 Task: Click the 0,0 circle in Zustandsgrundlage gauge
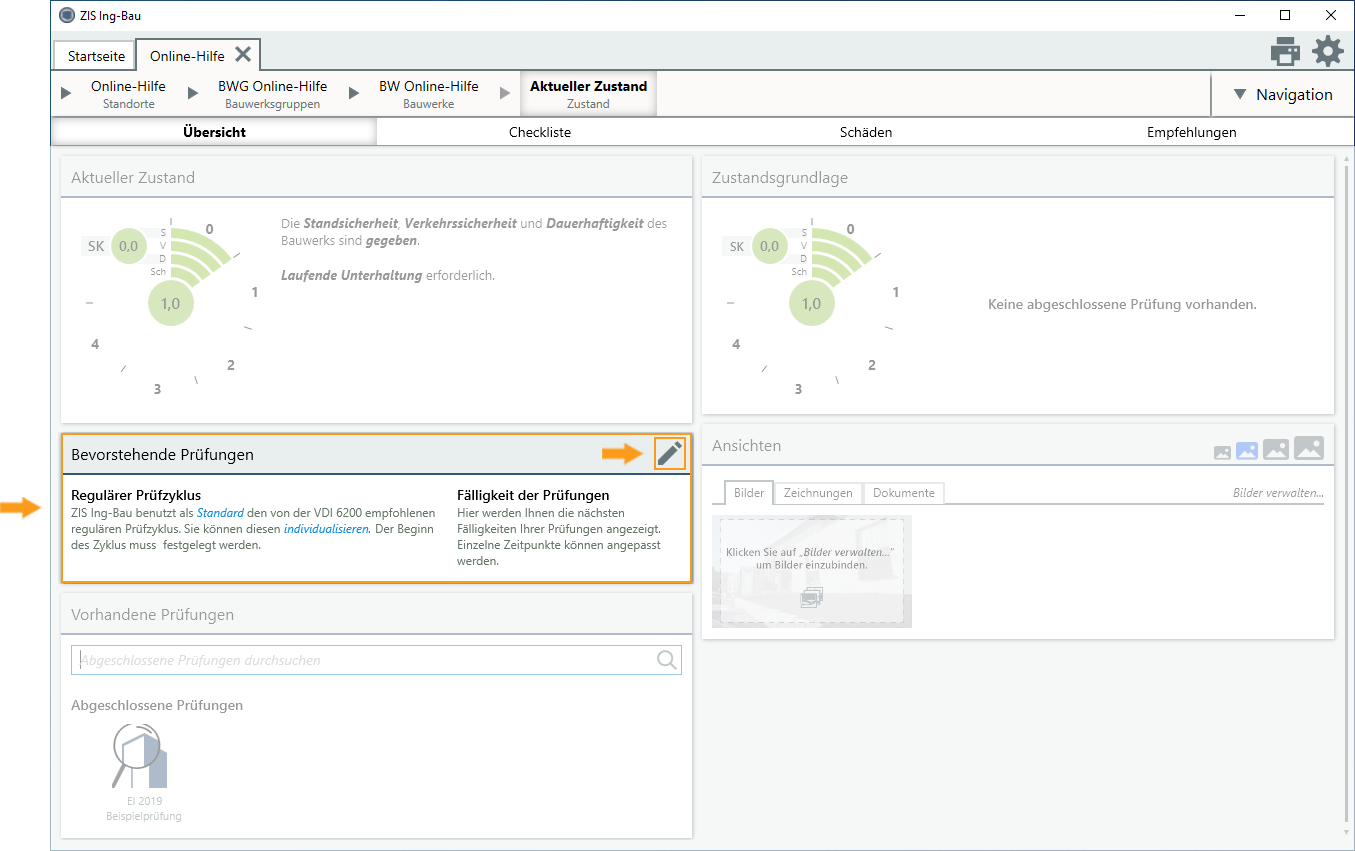click(769, 246)
